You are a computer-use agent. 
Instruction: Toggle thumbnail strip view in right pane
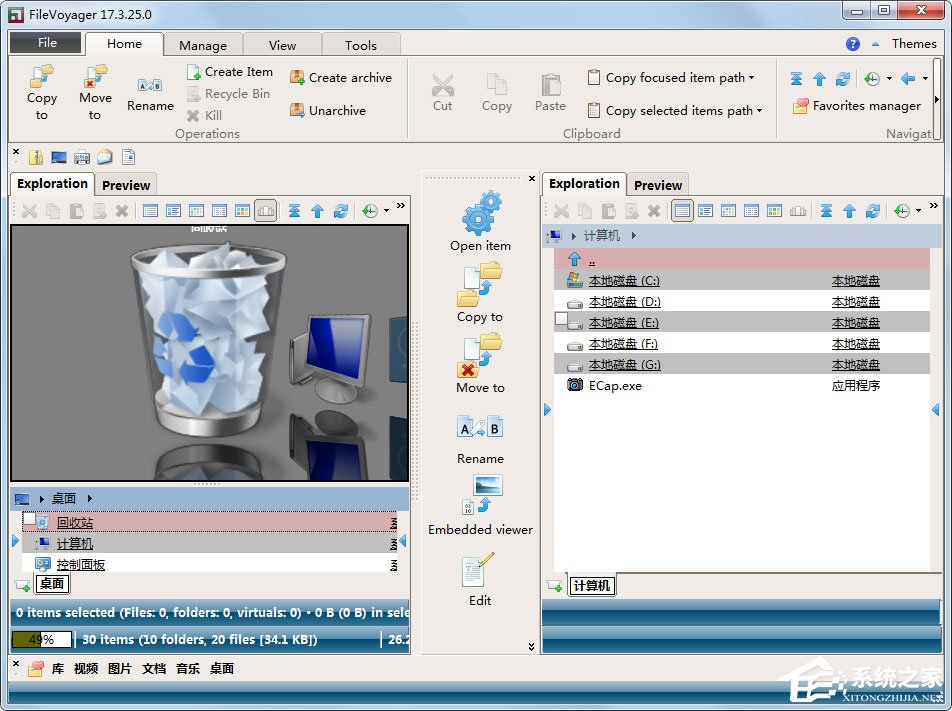pos(798,211)
